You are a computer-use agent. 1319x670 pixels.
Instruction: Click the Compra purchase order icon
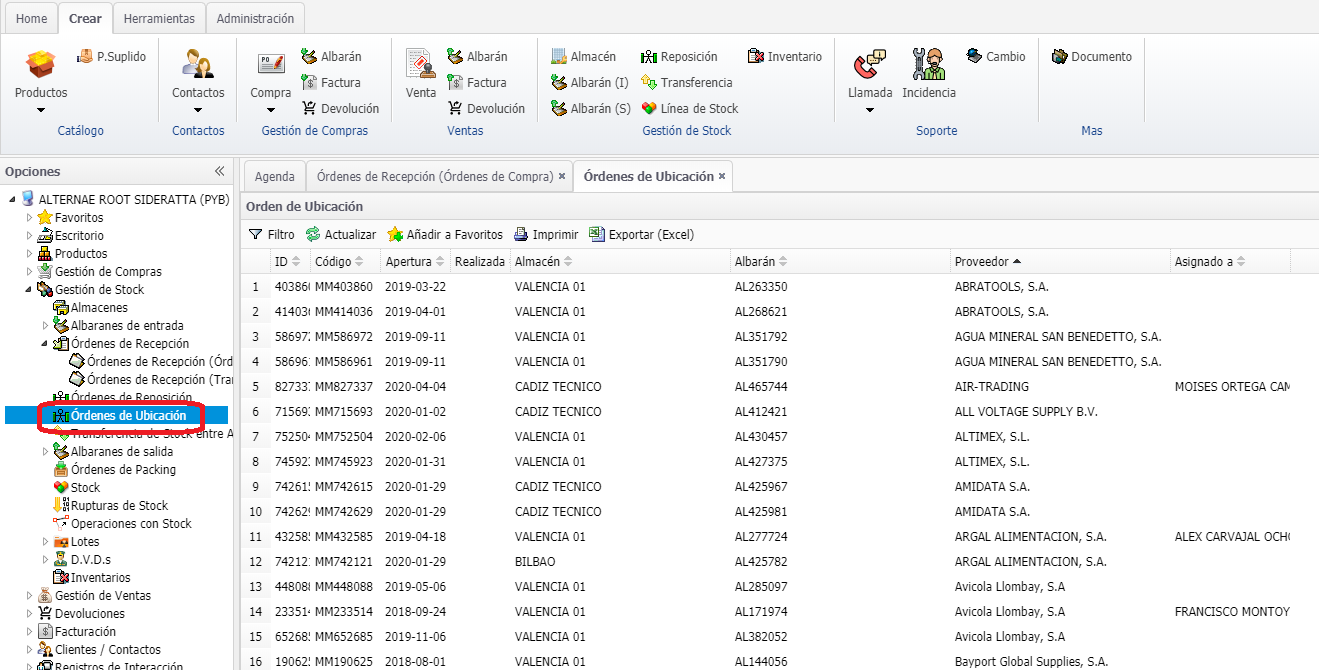[x=271, y=65]
